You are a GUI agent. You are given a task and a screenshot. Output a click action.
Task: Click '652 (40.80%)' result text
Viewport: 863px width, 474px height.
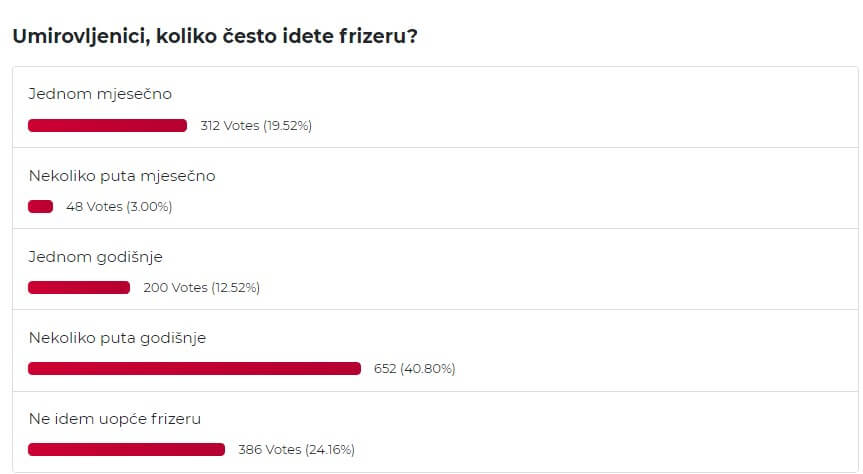click(x=414, y=368)
